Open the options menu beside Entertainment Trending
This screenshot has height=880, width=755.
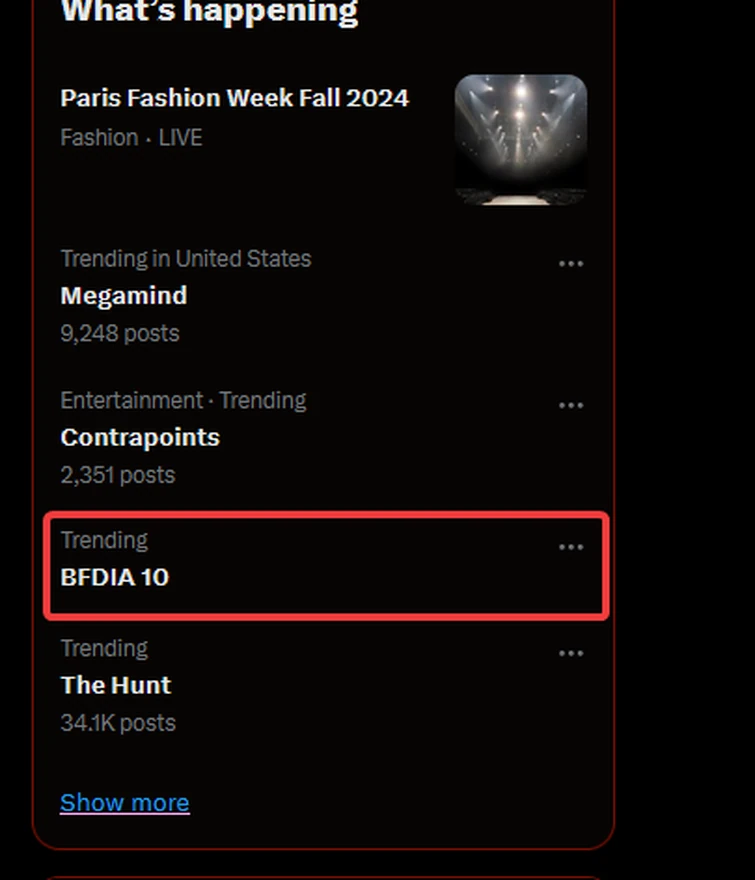(x=571, y=405)
